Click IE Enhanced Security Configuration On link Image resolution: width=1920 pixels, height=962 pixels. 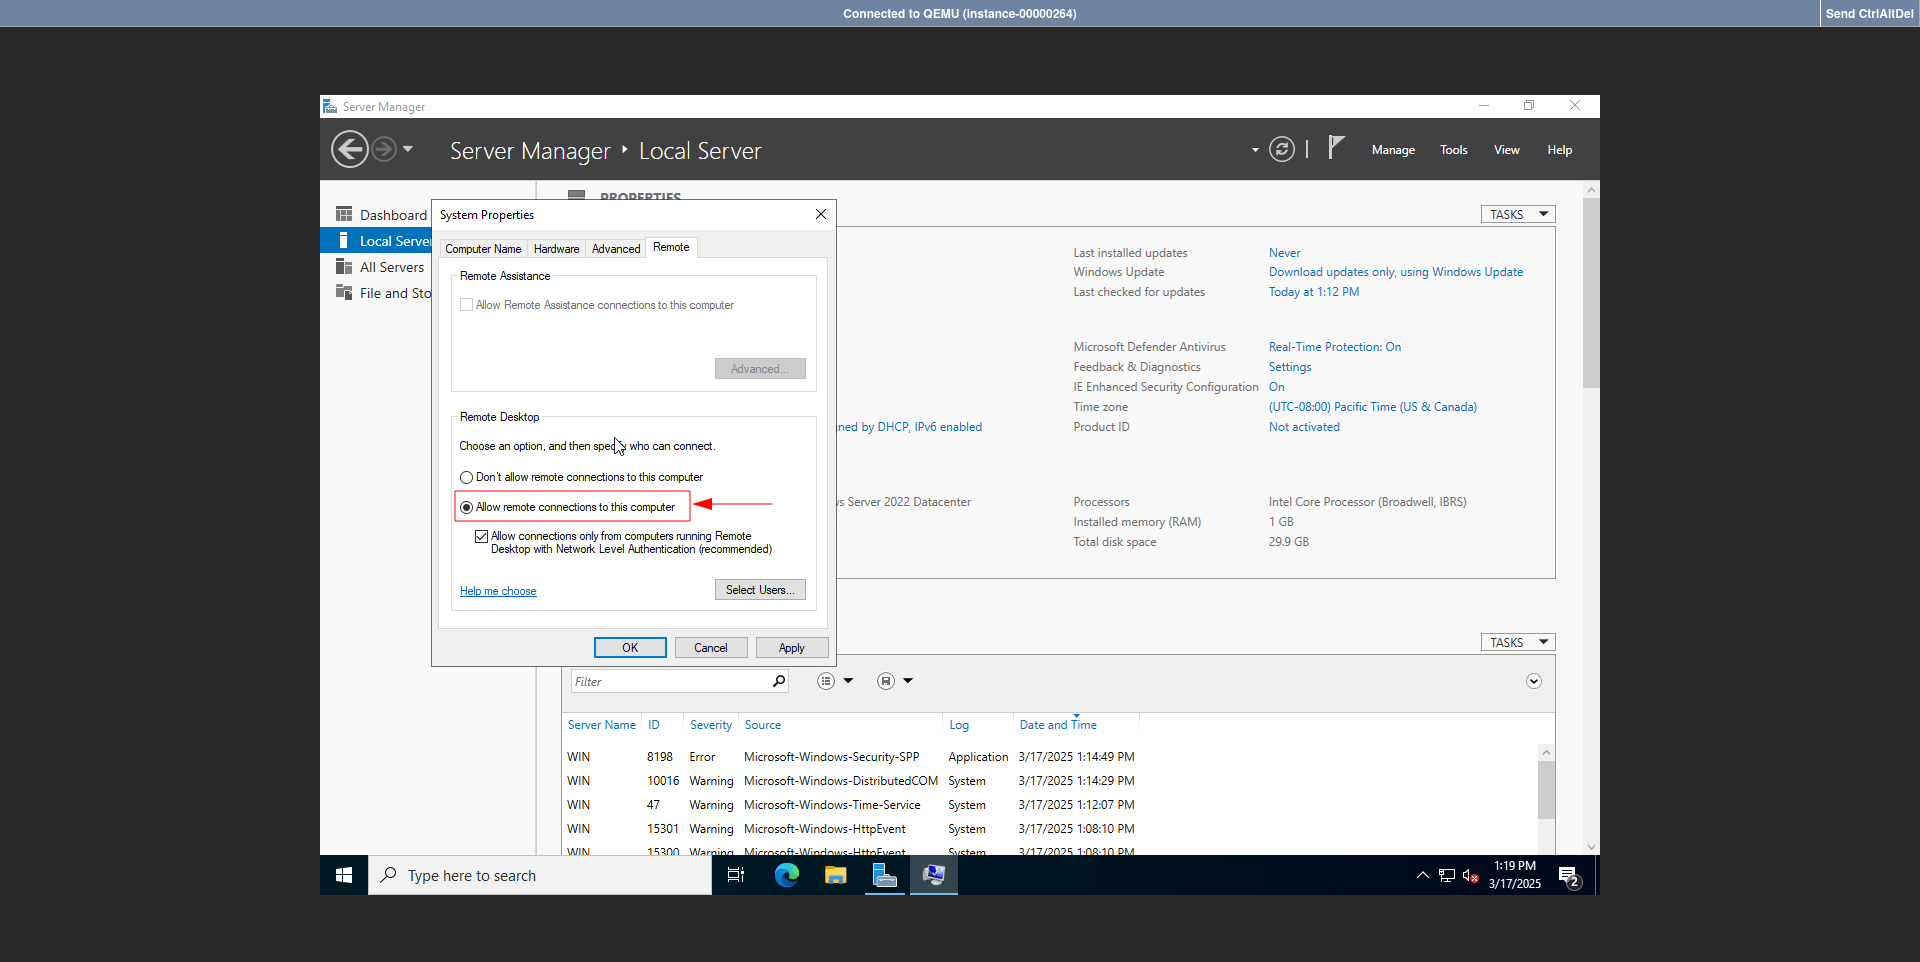[1277, 387]
